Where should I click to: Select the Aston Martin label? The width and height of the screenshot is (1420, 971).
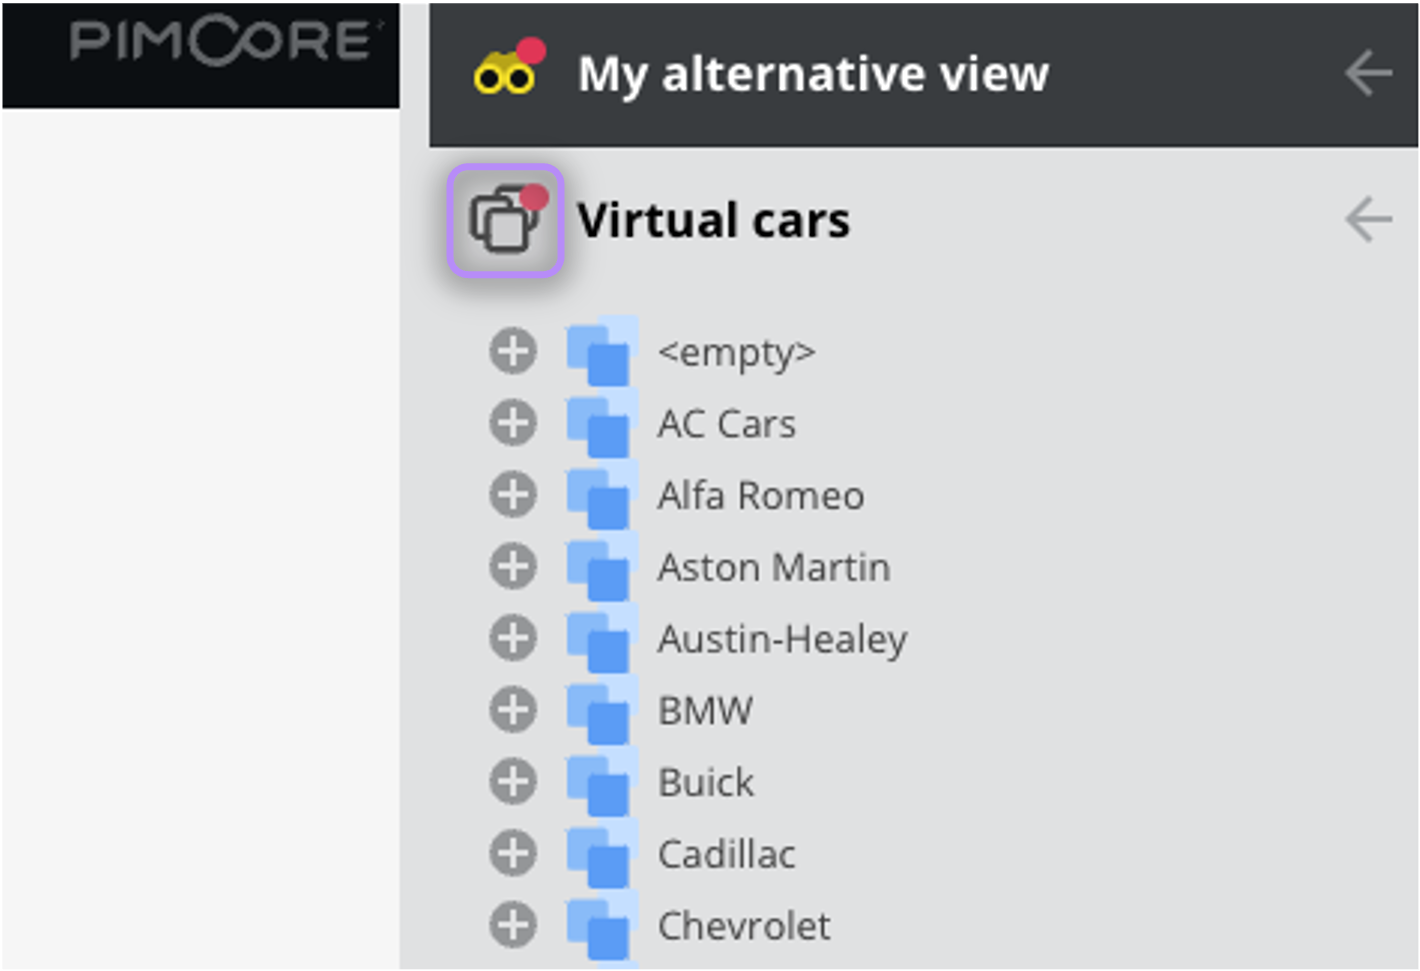tap(774, 567)
